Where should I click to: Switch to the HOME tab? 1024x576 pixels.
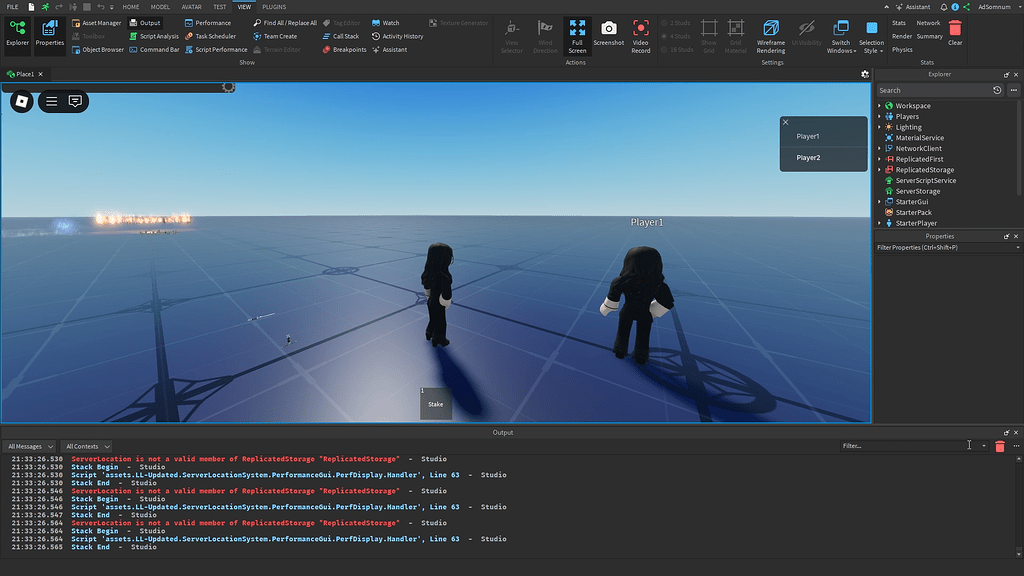131,7
